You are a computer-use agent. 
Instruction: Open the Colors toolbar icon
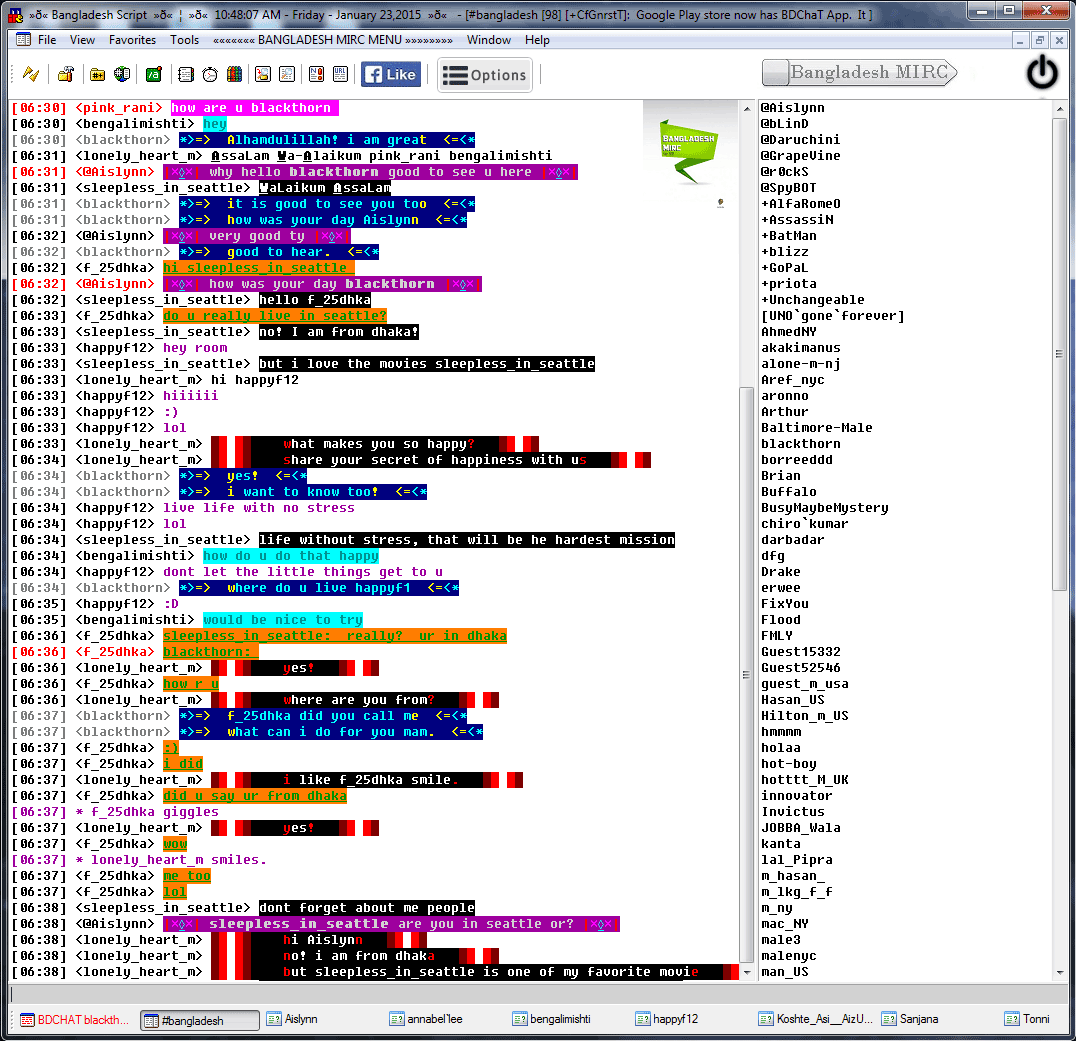235,74
